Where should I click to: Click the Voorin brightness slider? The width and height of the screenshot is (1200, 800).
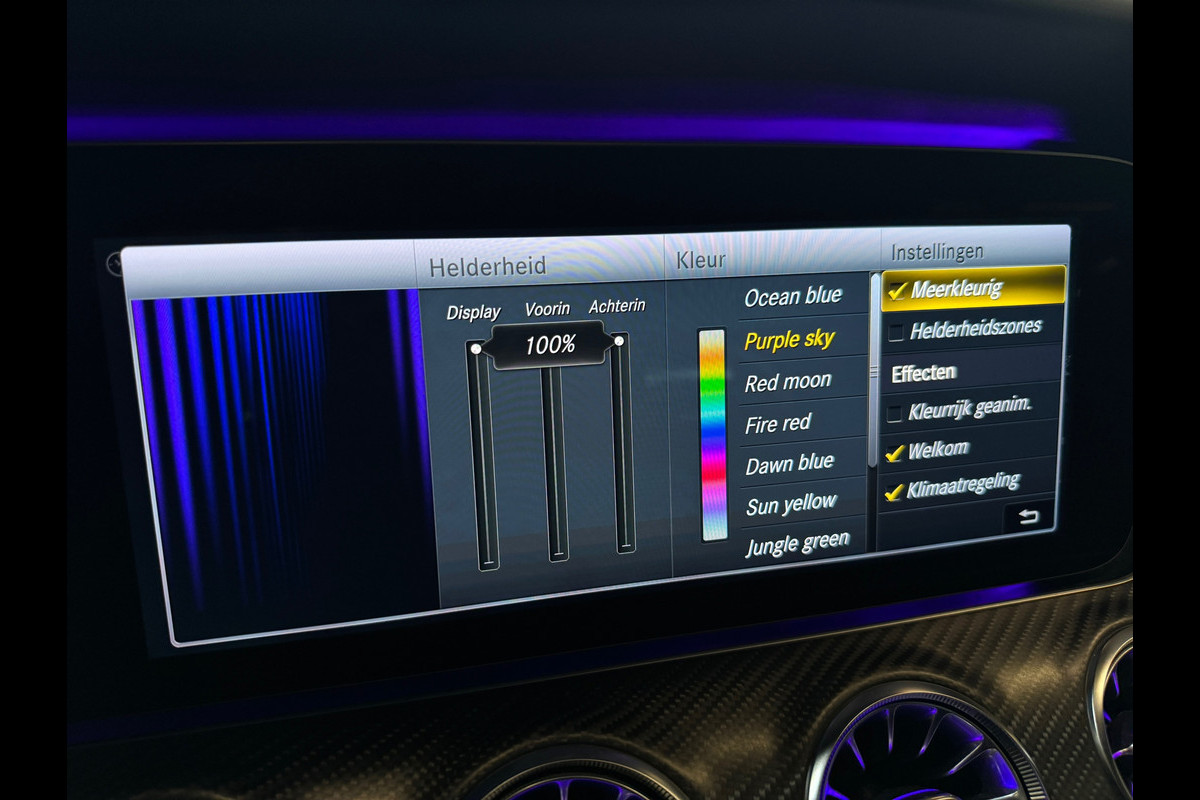(555, 460)
